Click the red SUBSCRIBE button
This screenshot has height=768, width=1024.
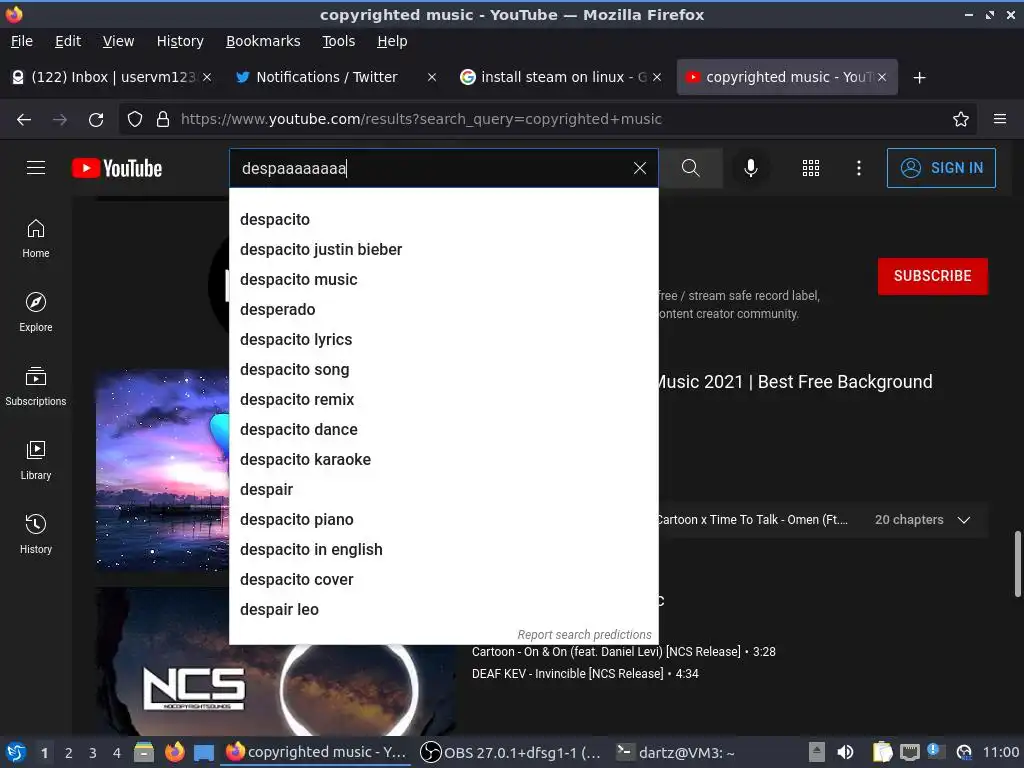pyautogui.click(x=933, y=276)
